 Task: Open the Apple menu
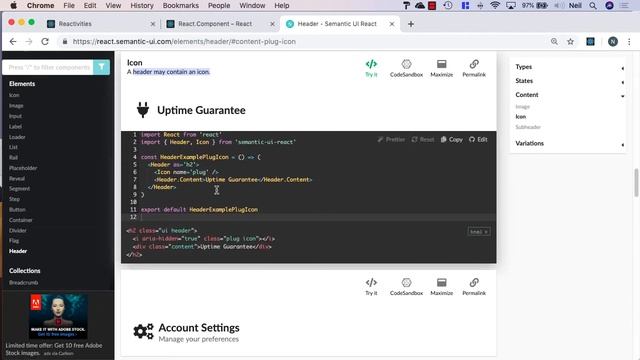(13, 5)
